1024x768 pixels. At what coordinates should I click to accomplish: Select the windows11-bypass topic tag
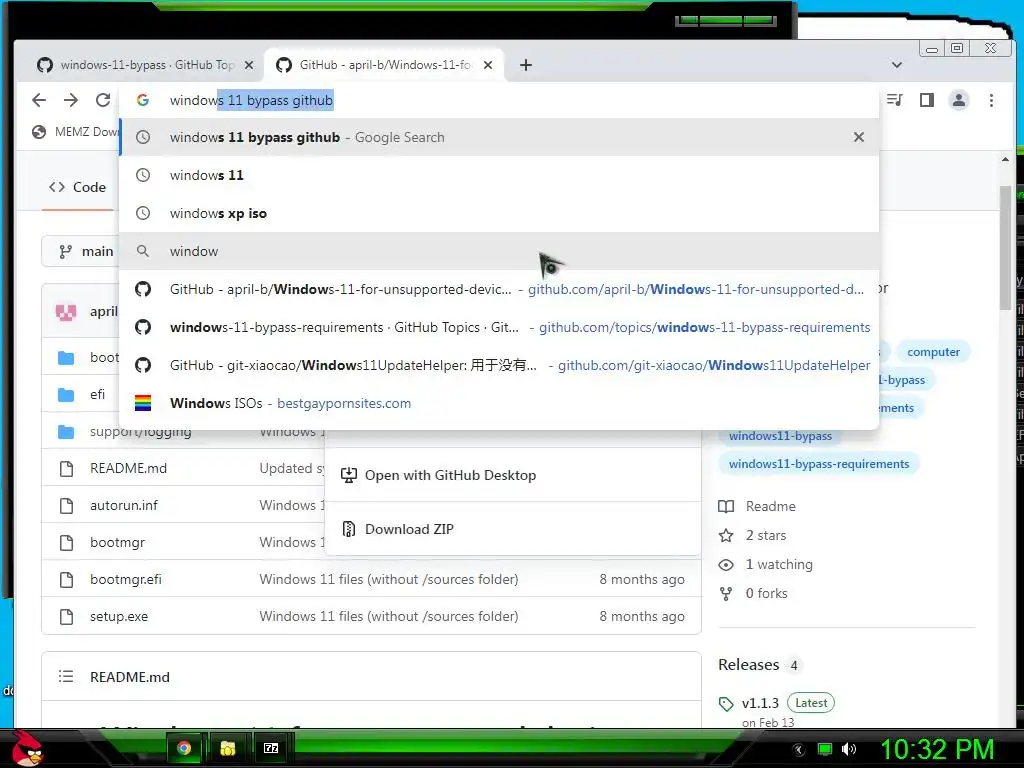780,436
